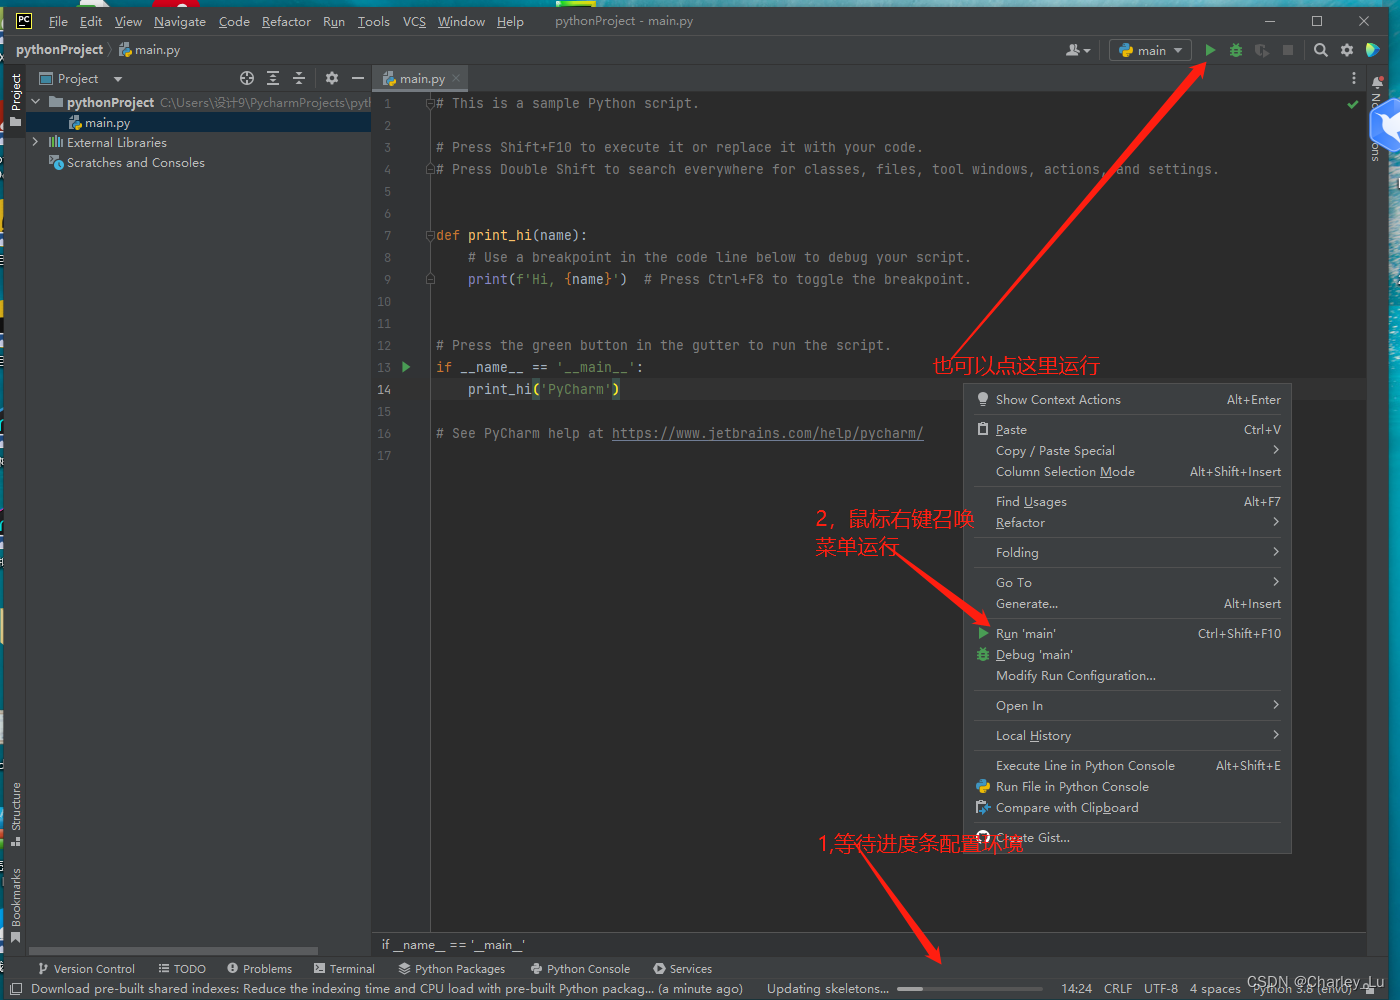
Task: Choose Compare with Clipboard
Action: pos(1128,807)
